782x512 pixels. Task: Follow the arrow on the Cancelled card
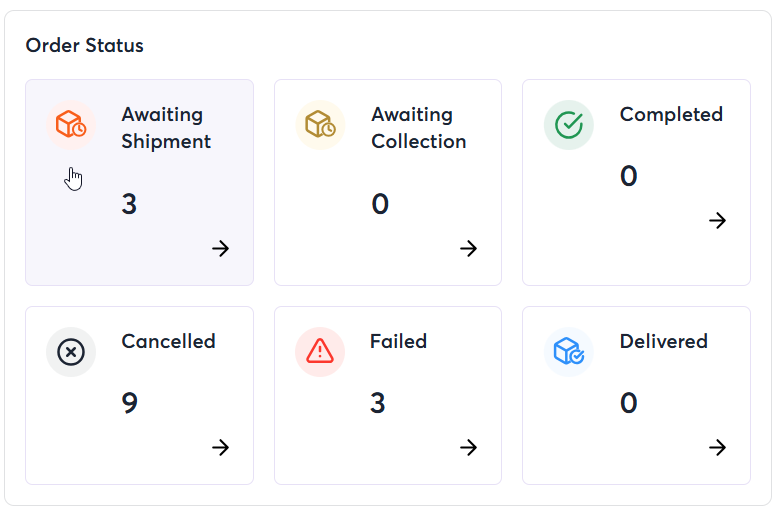220,448
